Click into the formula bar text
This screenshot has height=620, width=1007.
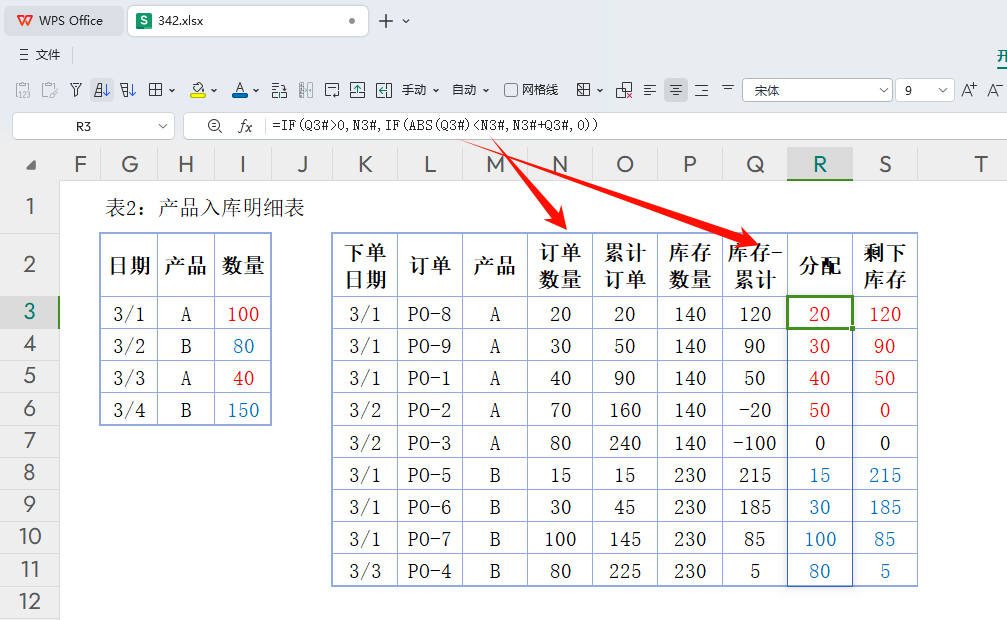(x=435, y=125)
